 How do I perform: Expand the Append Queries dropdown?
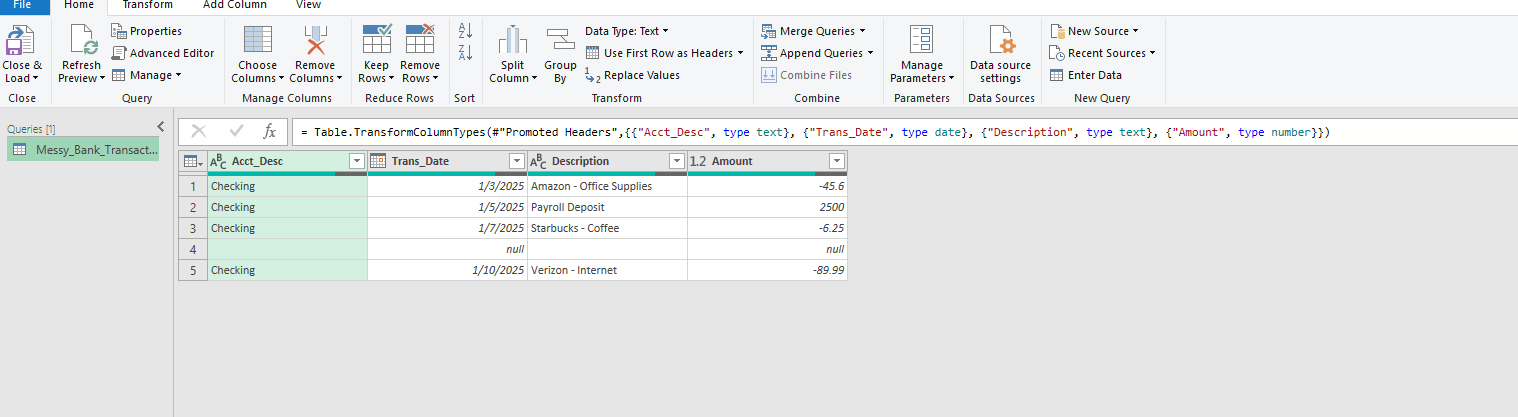click(x=870, y=53)
